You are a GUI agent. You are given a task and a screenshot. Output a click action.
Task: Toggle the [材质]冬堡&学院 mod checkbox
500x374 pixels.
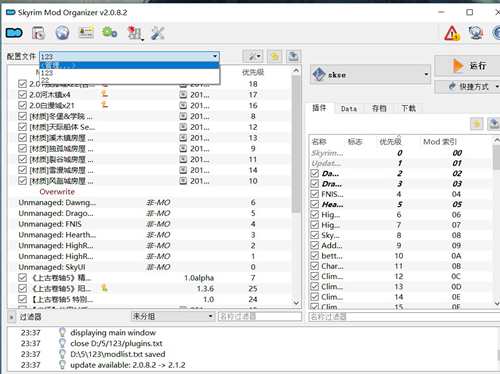tap(22, 116)
